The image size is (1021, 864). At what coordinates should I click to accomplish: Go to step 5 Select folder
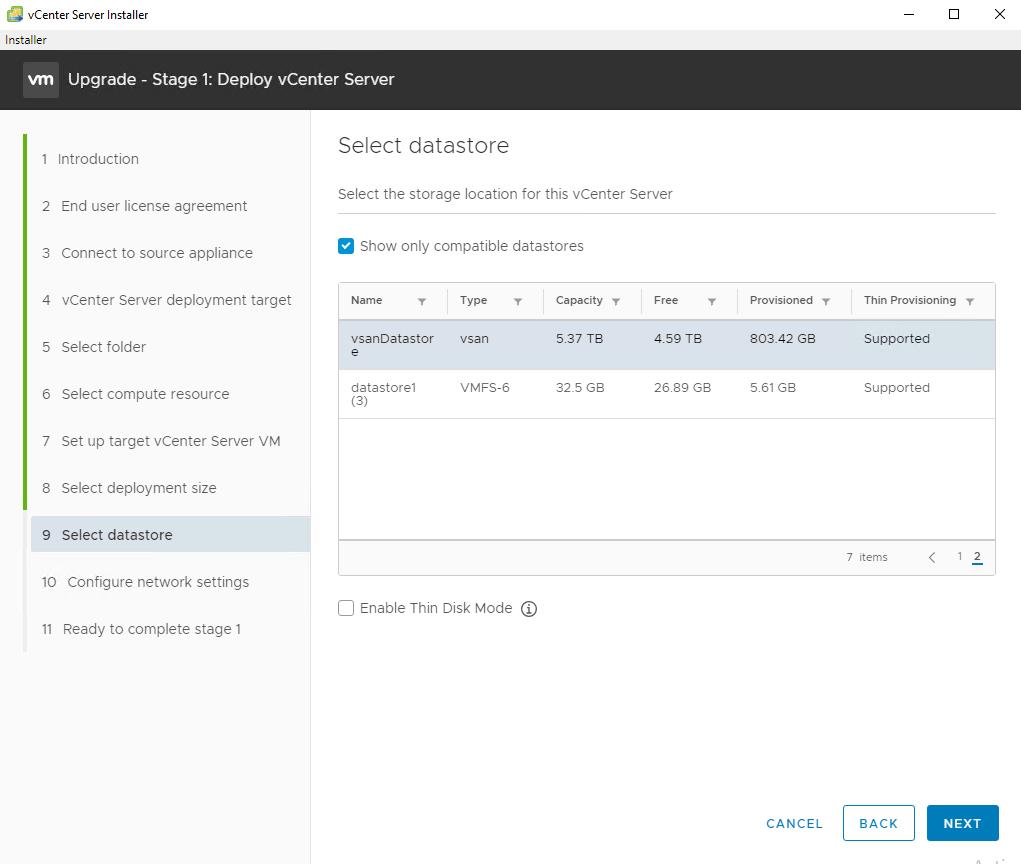click(94, 347)
